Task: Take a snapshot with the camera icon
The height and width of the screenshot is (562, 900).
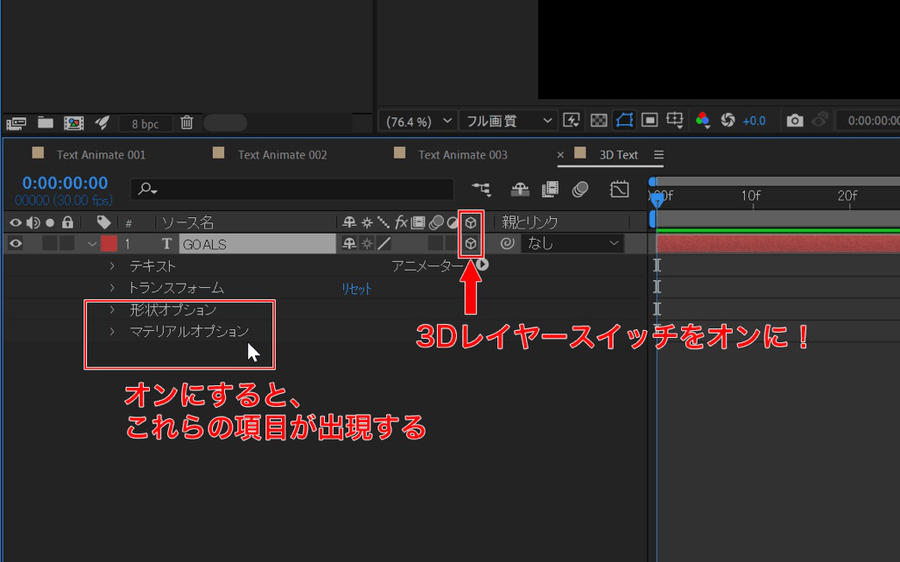Action: tap(795, 121)
